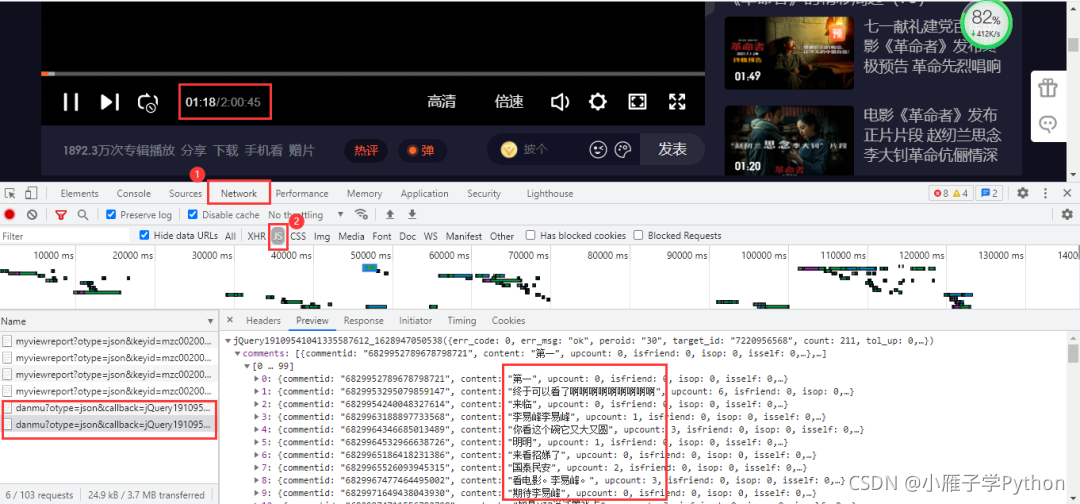
Task: Open the video player settings gear
Action: click(598, 102)
